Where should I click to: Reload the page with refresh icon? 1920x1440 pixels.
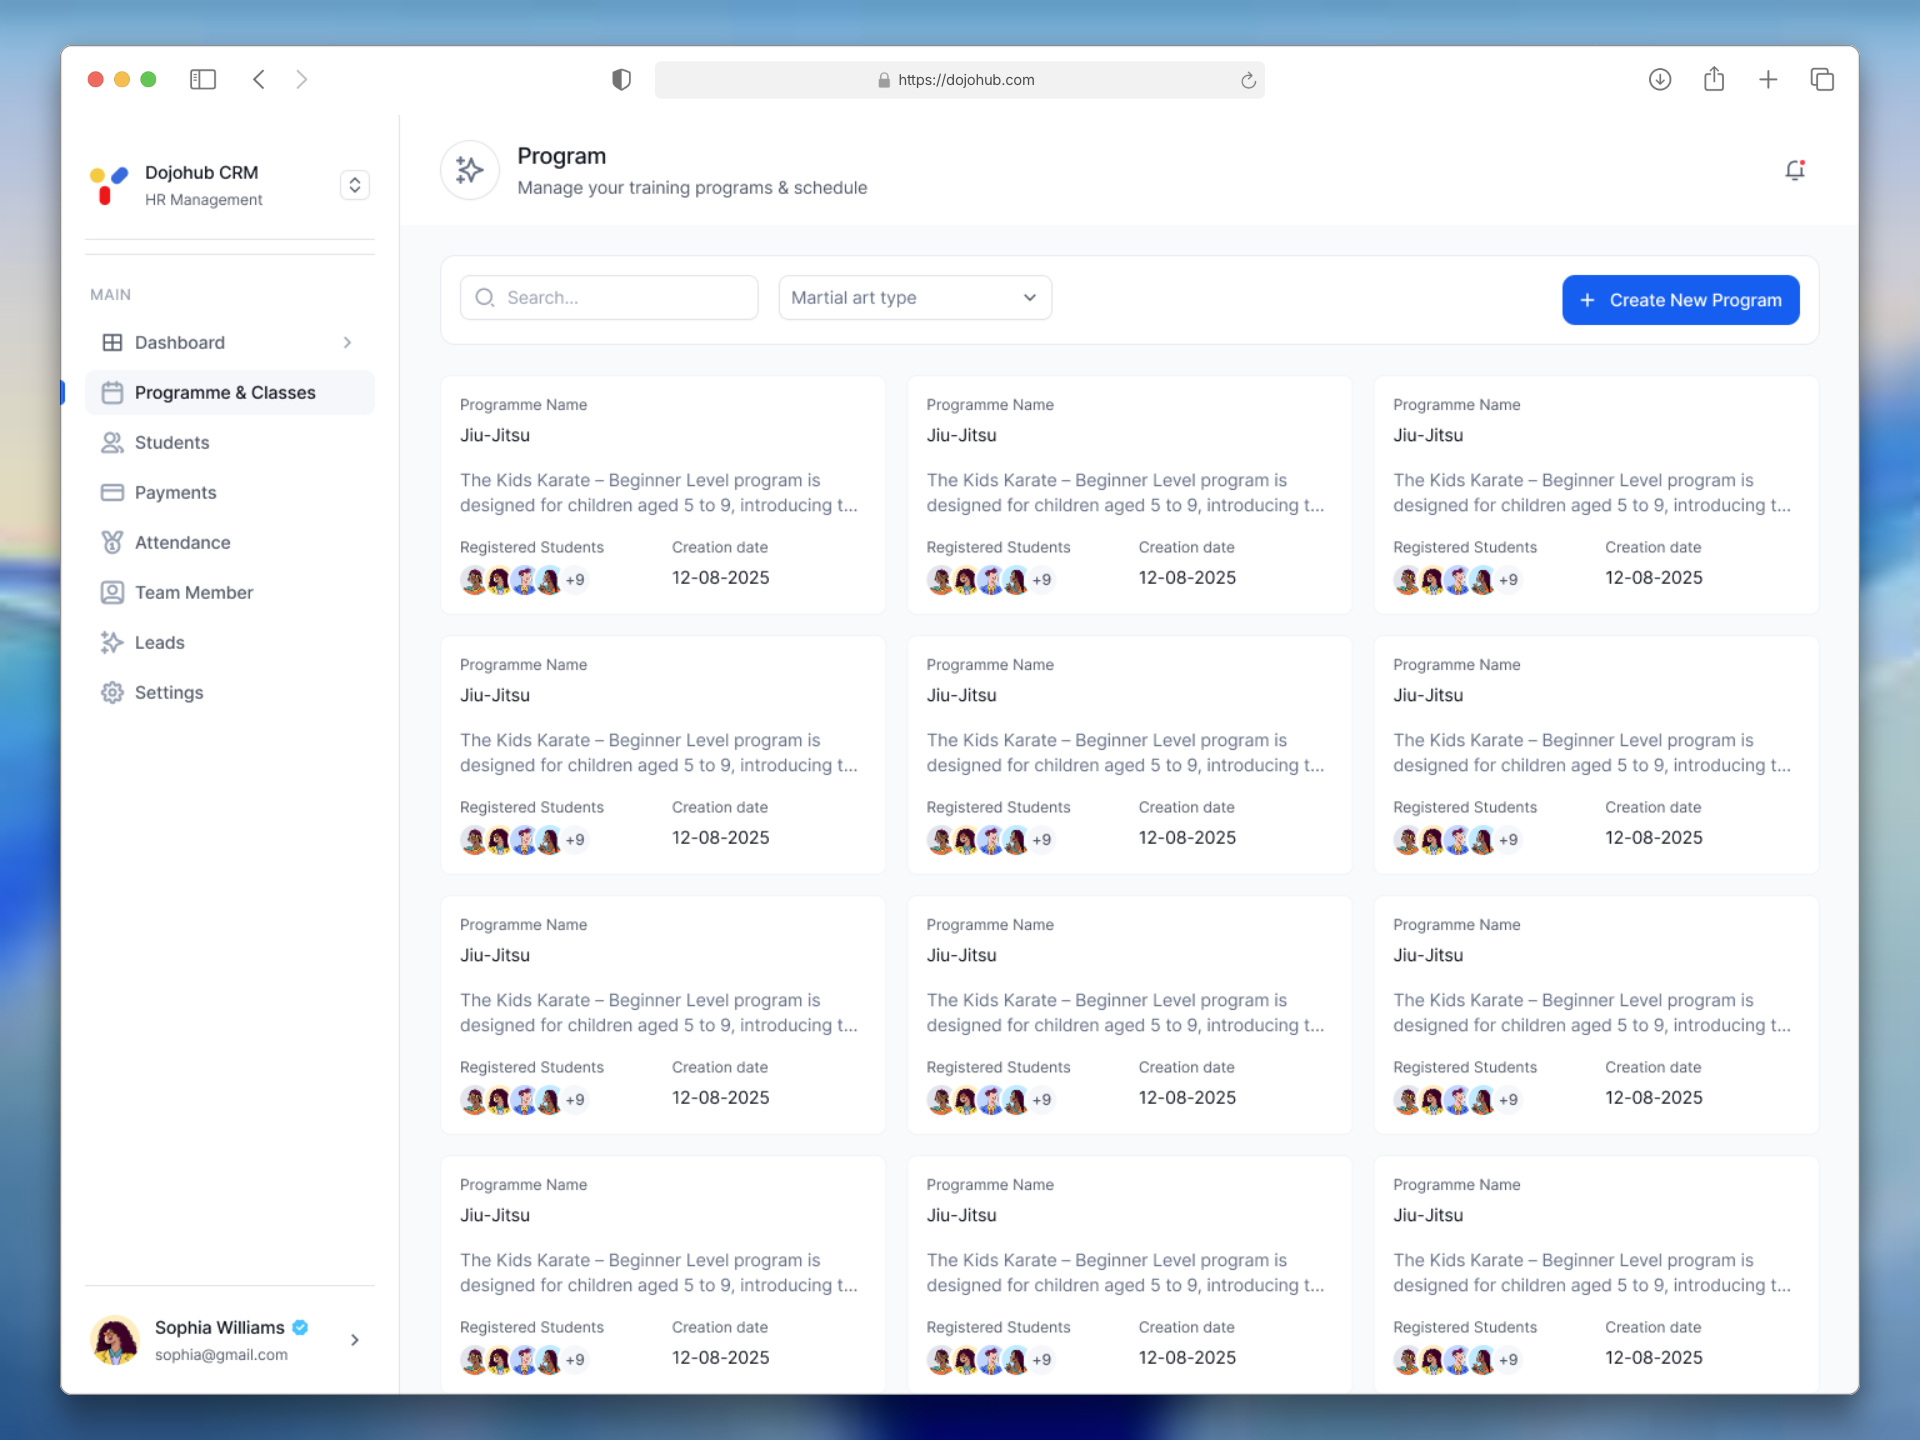click(x=1248, y=80)
